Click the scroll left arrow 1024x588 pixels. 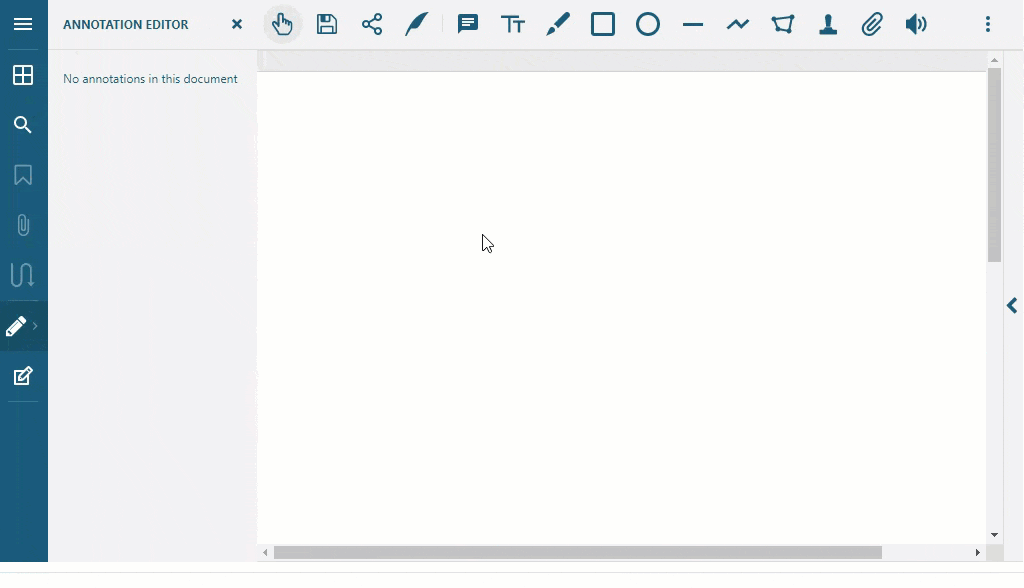click(265, 553)
